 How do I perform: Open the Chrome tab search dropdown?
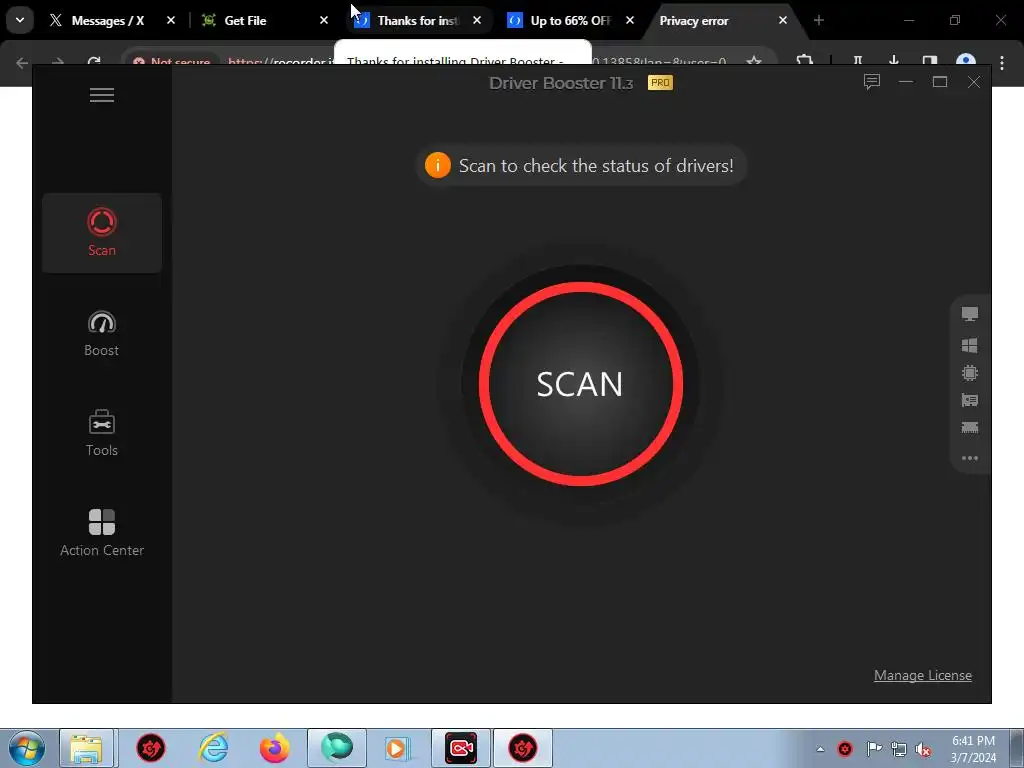tap(20, 20)
